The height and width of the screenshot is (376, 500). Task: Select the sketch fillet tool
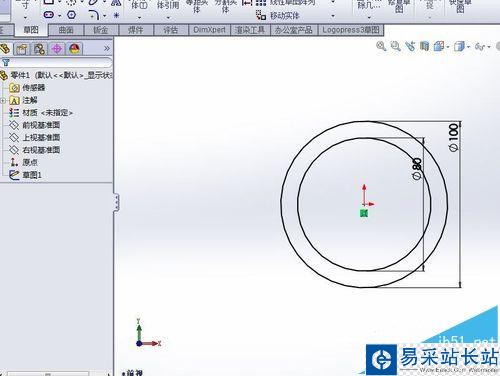[94, 15]
